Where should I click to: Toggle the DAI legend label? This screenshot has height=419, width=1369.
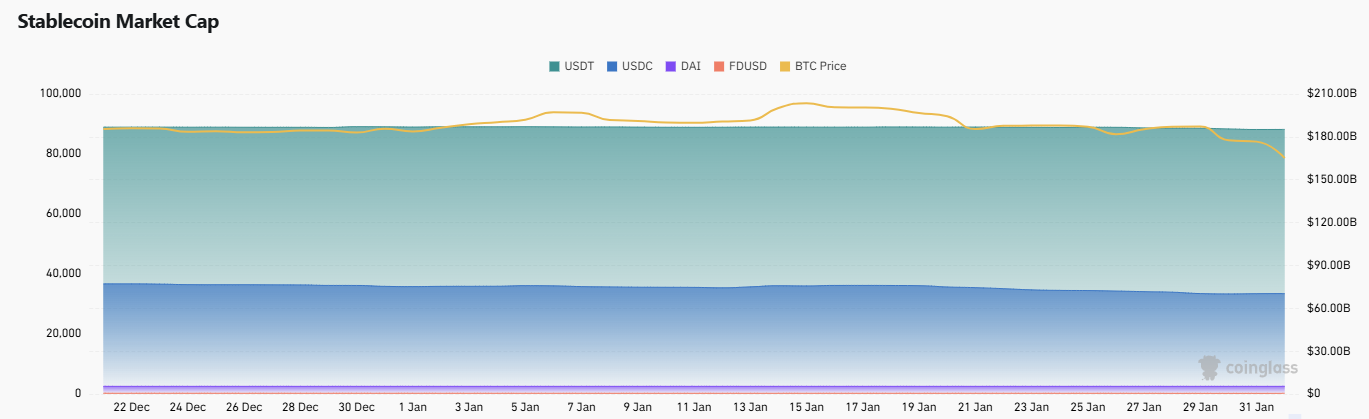(691, 66)
